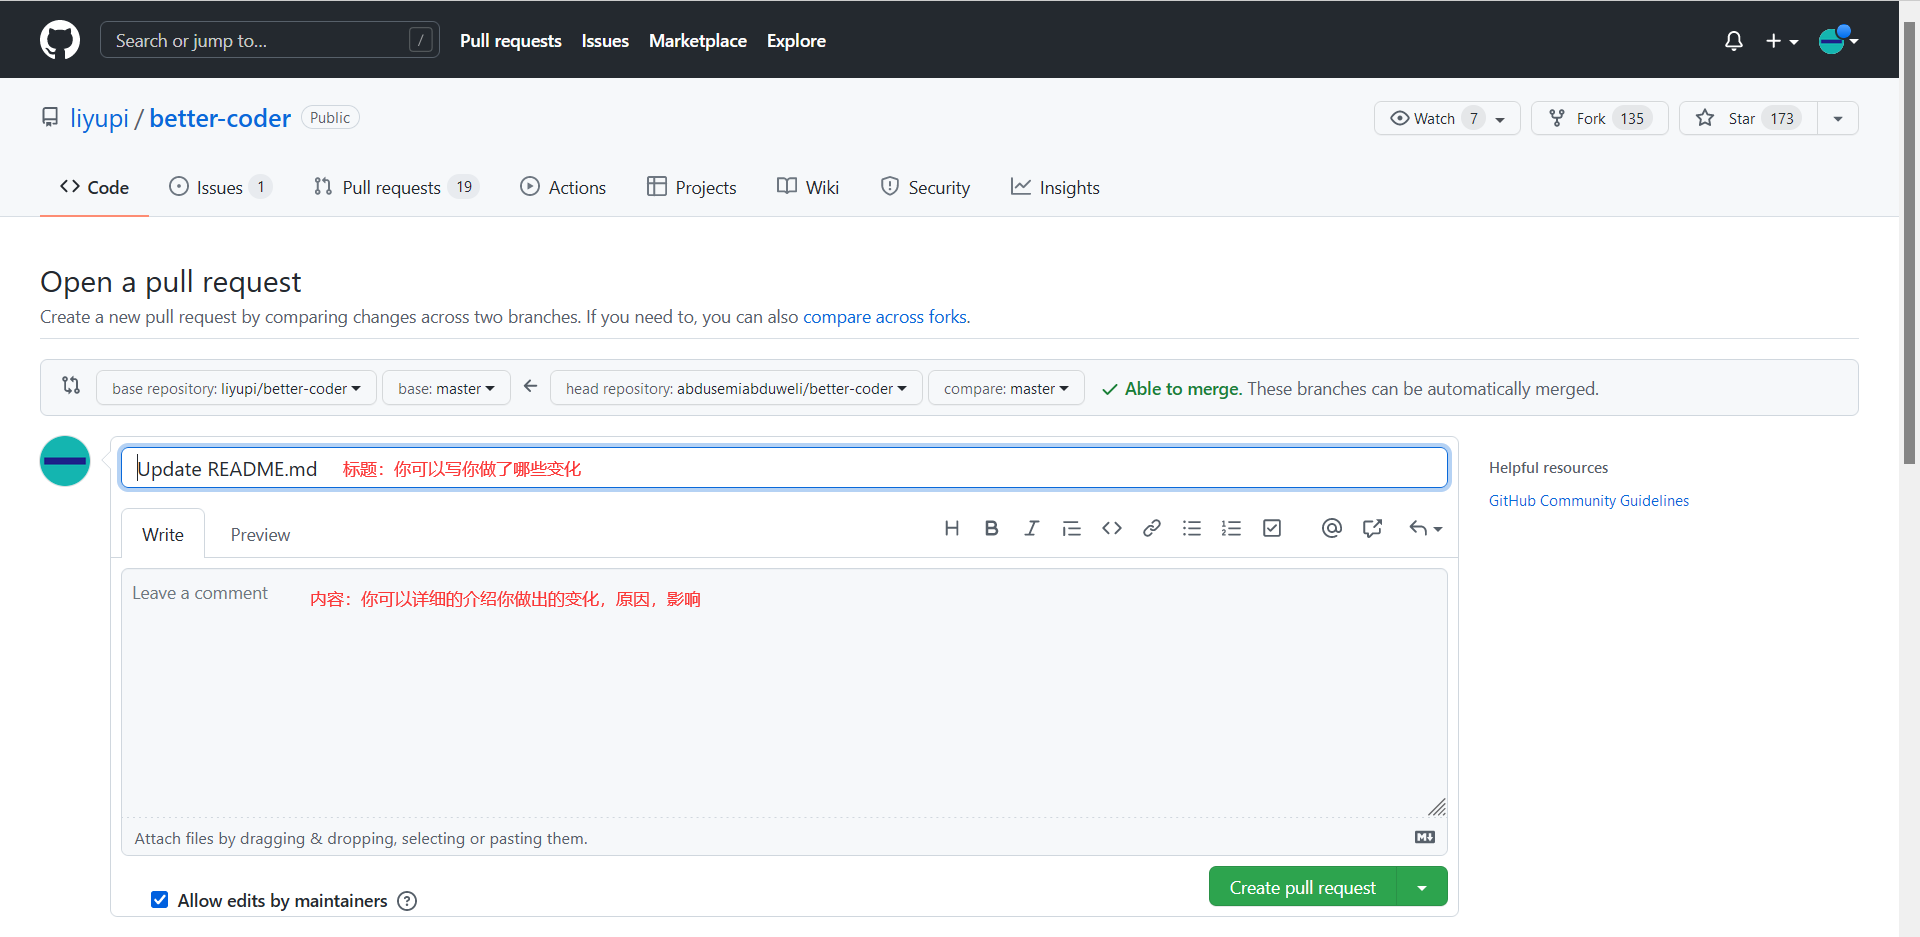Screen dimensions: 1920x937
Task: Click the Leave a comment text area
Action: (784, 693)
